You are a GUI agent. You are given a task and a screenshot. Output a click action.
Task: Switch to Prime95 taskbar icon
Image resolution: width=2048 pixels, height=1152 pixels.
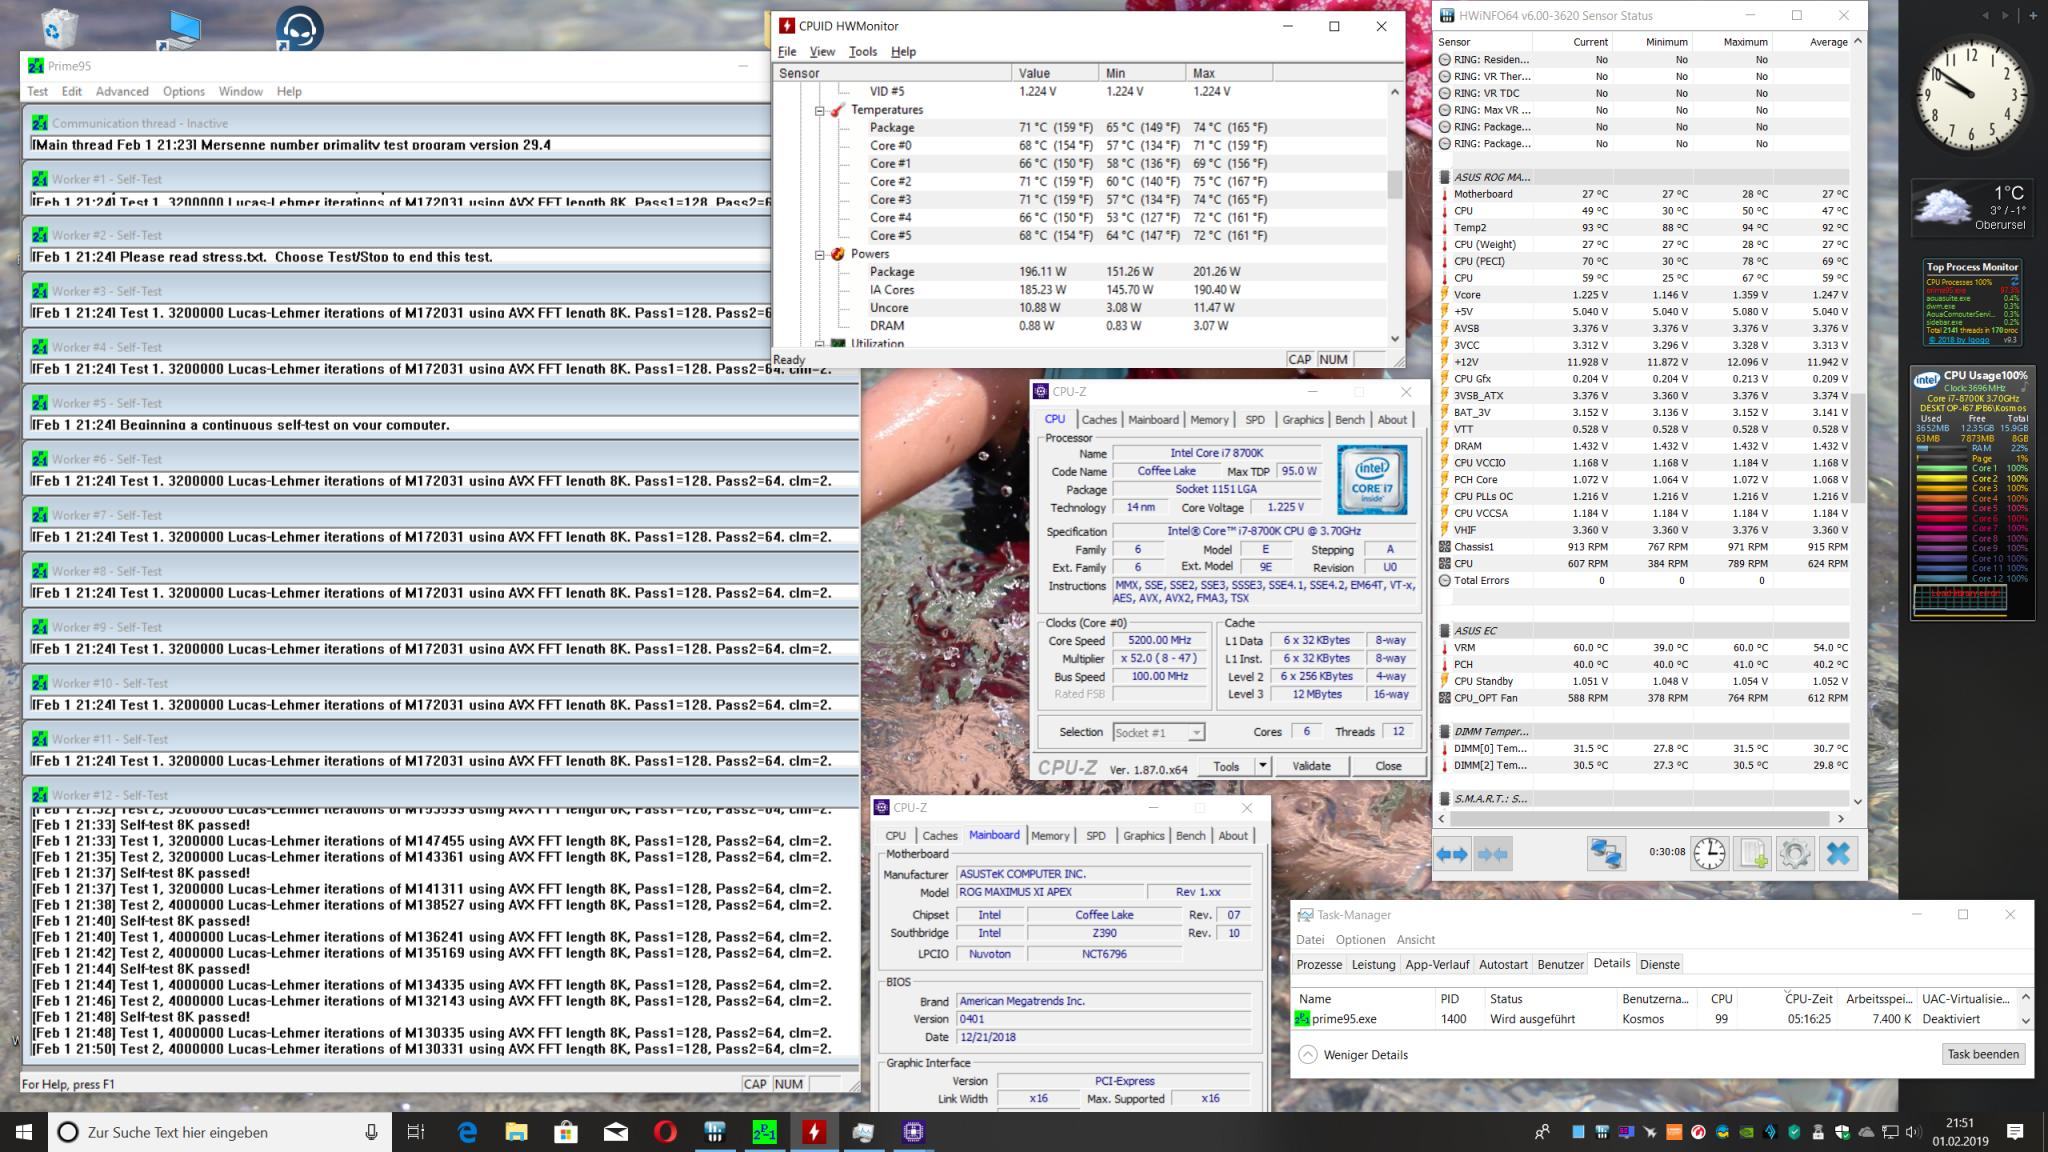[x=764, y=1132]
